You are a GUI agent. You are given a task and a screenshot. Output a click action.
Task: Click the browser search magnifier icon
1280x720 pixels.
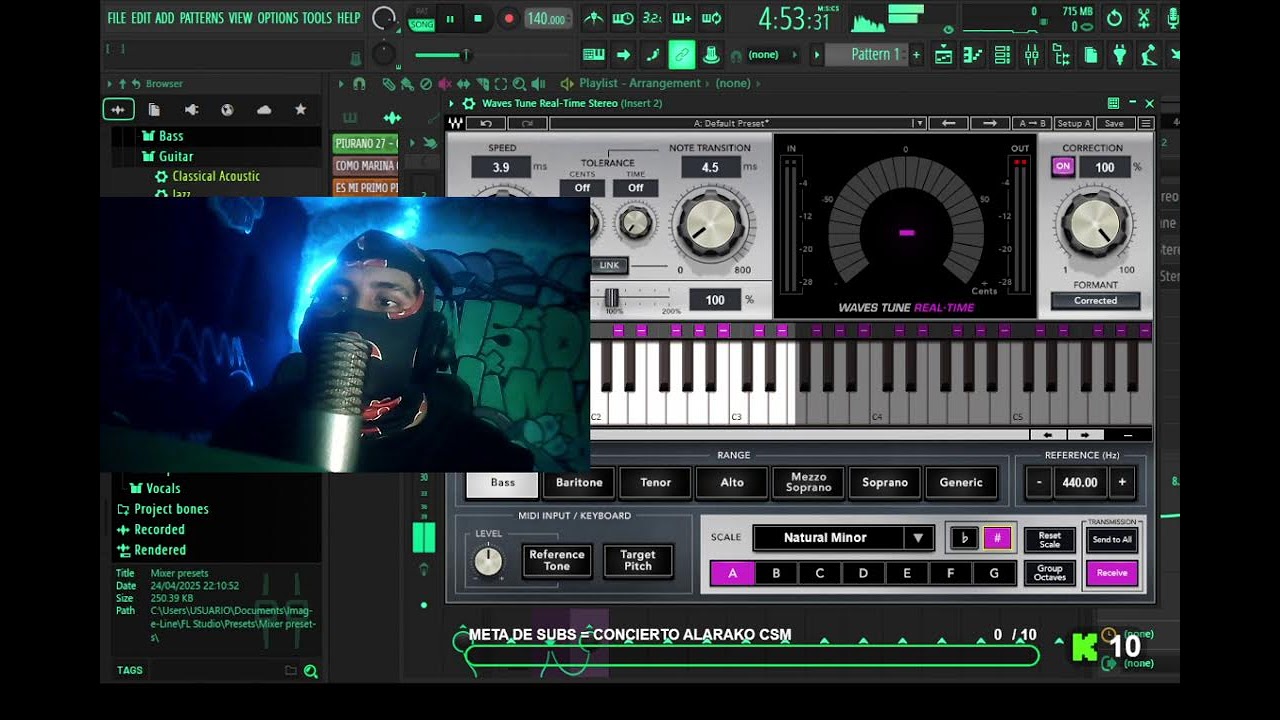311,672
